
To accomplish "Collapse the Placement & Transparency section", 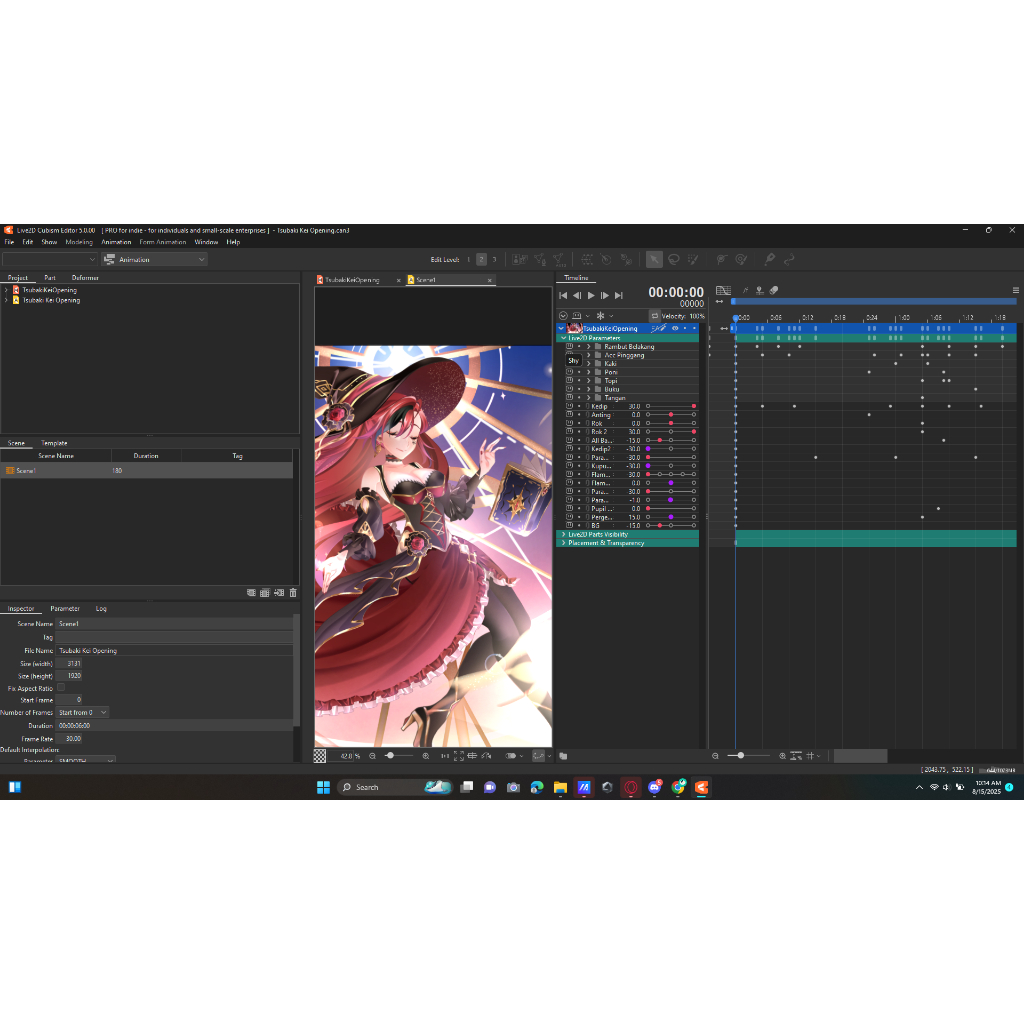I will tap(564, 543).
